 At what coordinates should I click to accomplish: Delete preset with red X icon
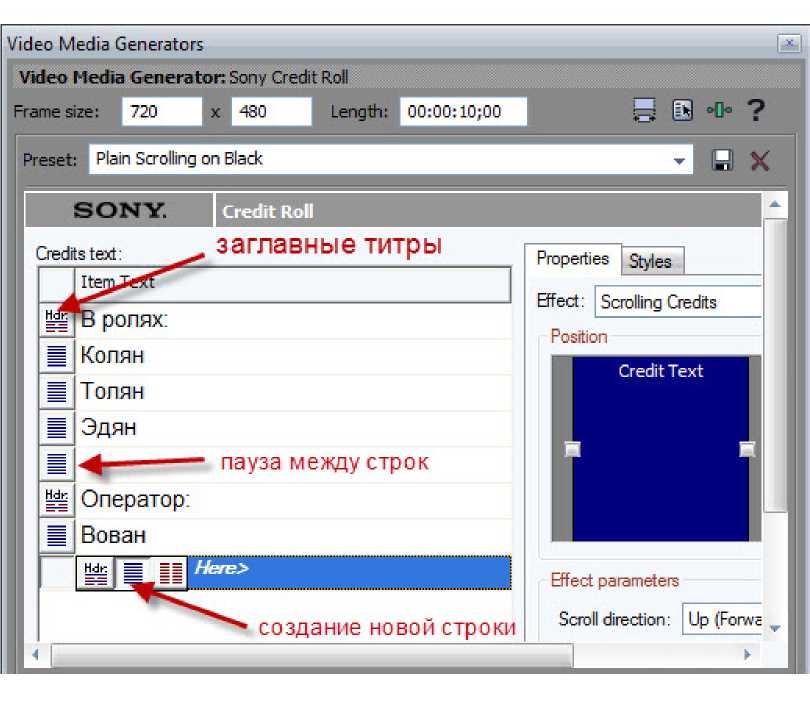click(759, 161)
